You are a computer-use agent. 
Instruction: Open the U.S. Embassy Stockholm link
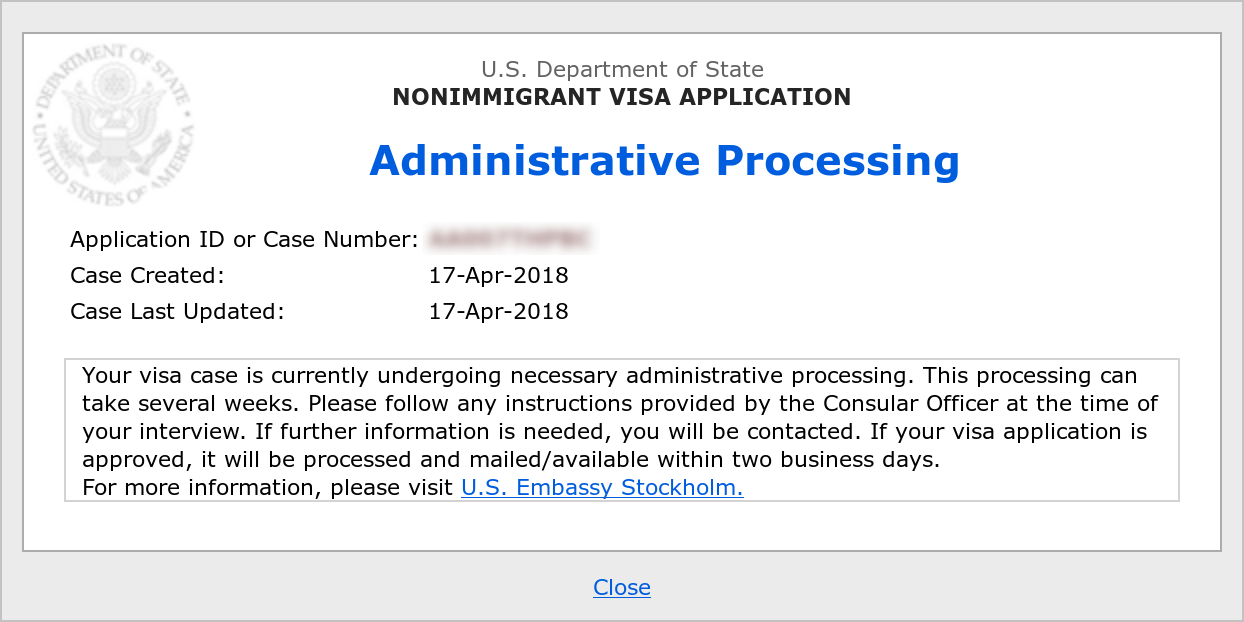601,488
